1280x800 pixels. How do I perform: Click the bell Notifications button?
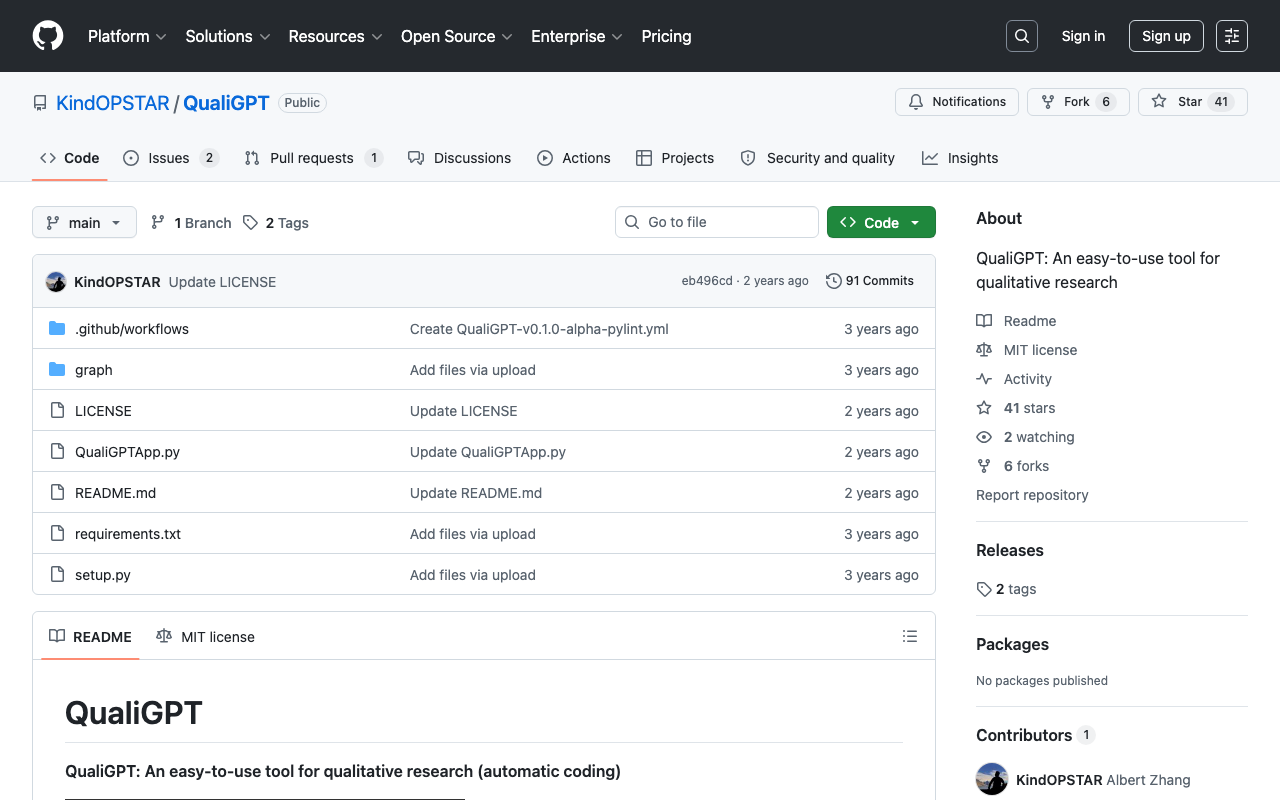[x=957, y=102]
